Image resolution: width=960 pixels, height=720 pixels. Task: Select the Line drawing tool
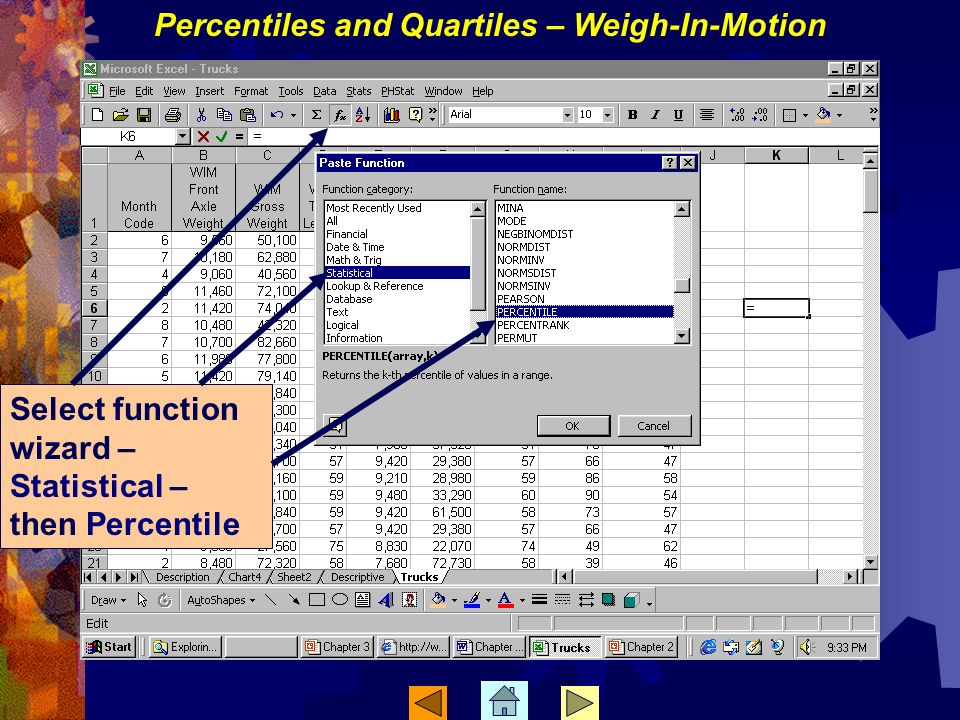point(271,600)
